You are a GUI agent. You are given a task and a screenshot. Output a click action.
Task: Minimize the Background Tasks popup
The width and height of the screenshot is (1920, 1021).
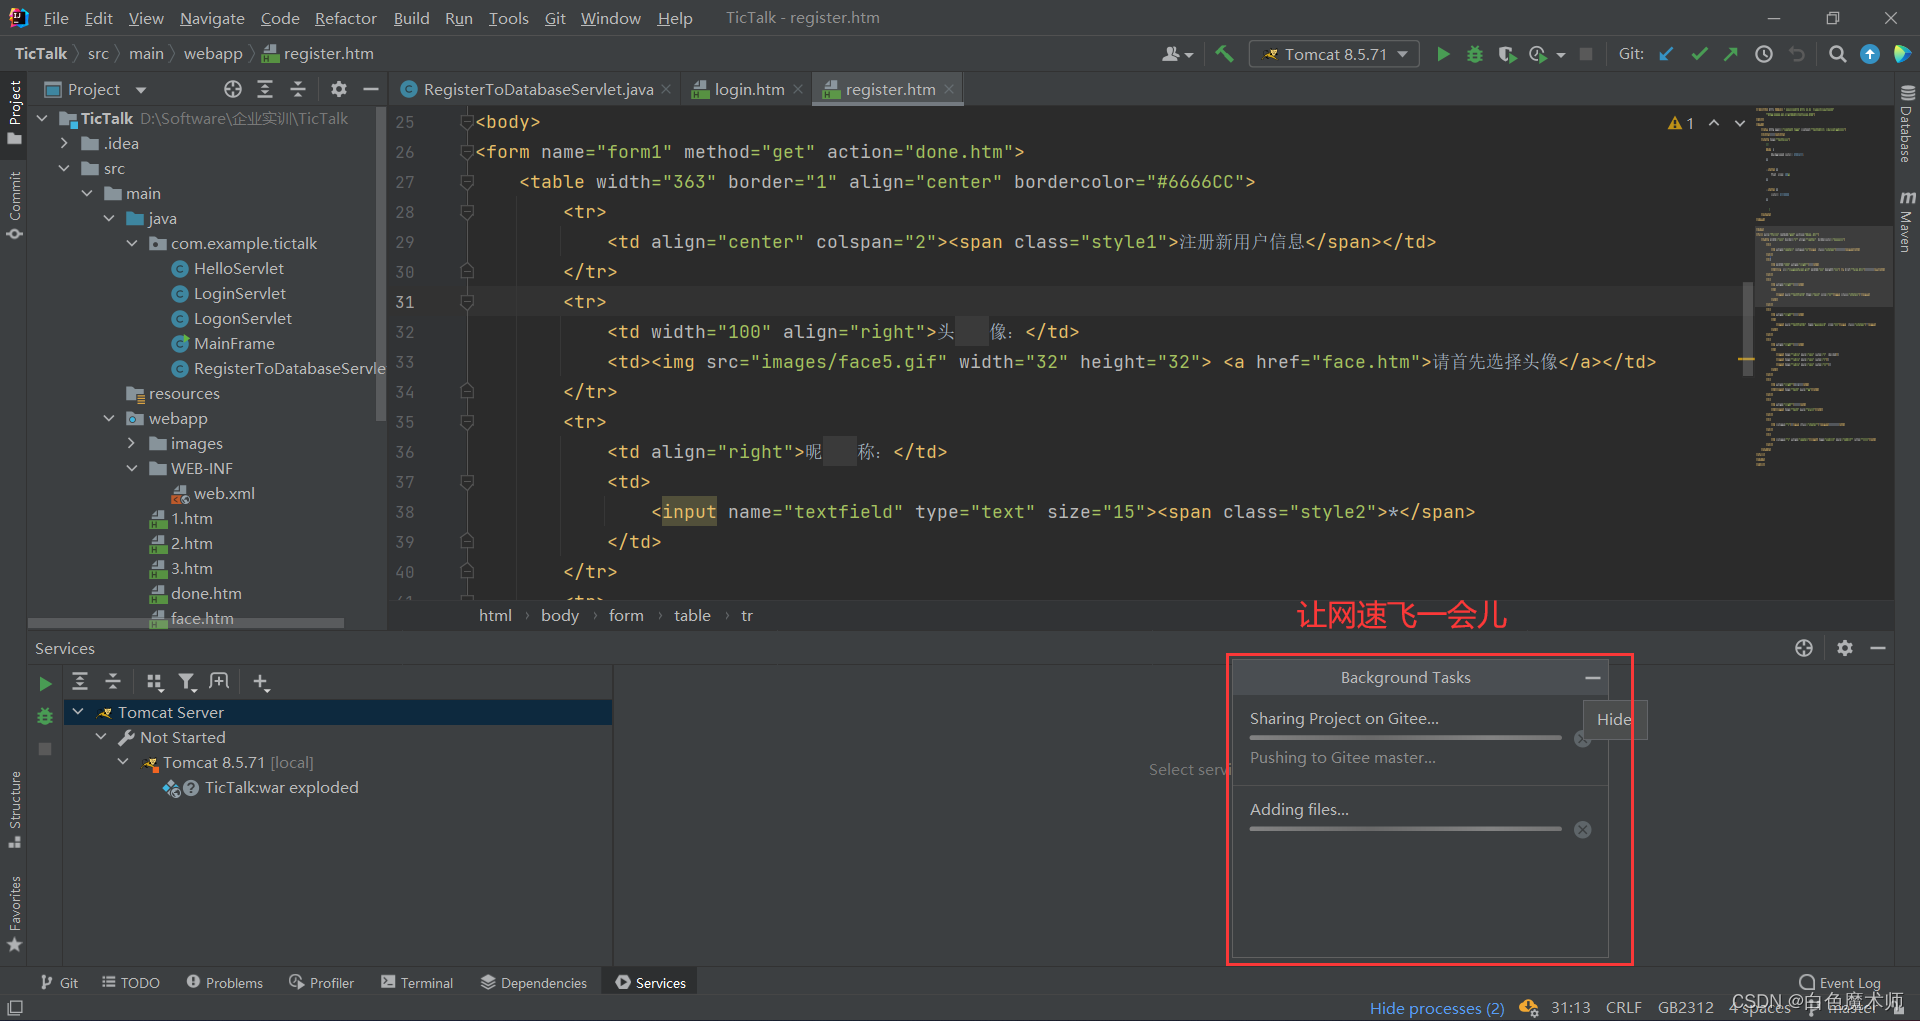(1593, 678)
